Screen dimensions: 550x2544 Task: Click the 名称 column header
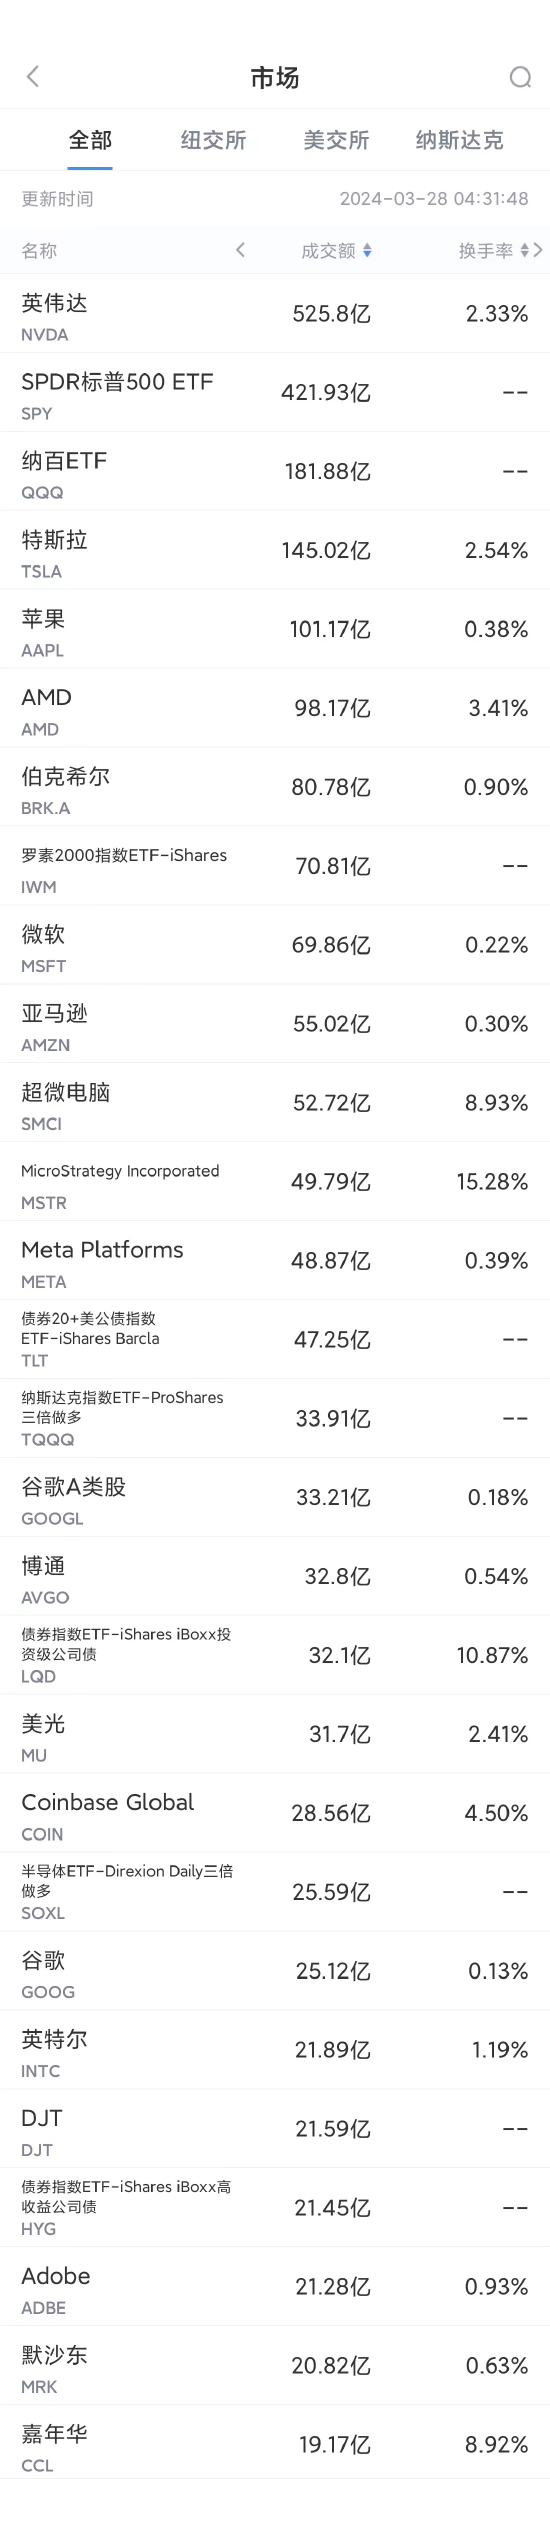(x=39, y=251)
